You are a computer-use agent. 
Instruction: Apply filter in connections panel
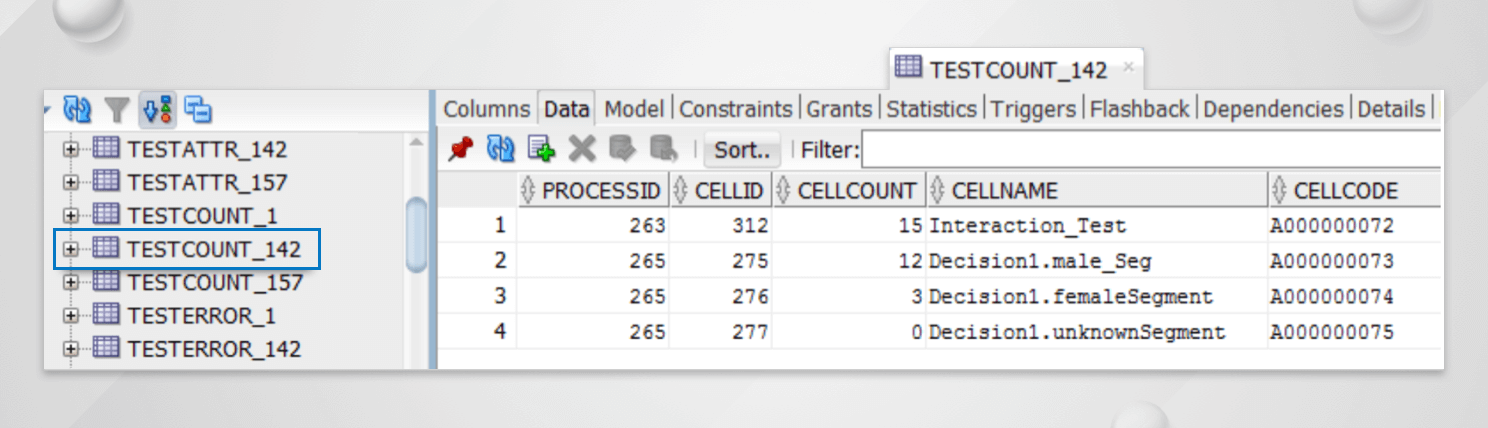coord(118,109)
